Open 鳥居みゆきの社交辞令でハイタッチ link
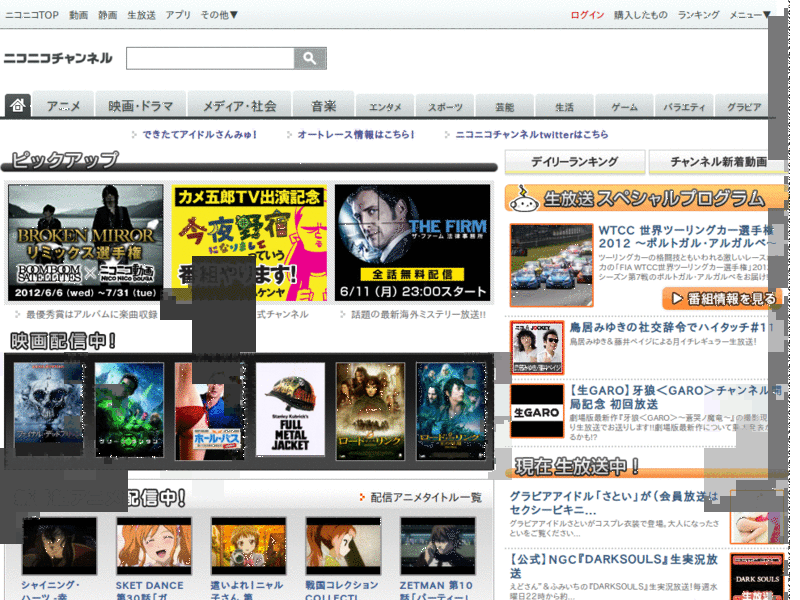This screenshot has height=600, width=800. 671,328
